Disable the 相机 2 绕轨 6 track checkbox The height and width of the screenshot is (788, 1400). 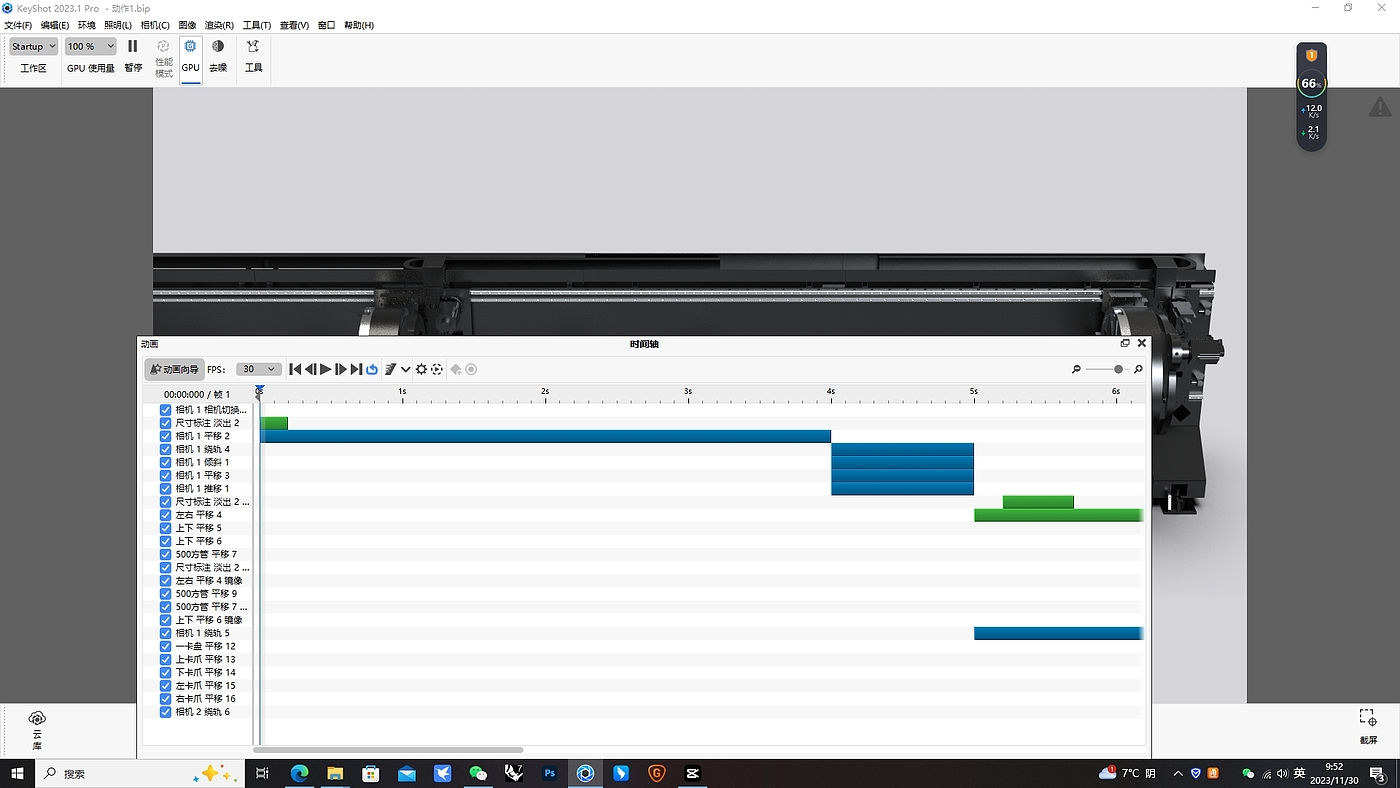[x=166, y=712]
